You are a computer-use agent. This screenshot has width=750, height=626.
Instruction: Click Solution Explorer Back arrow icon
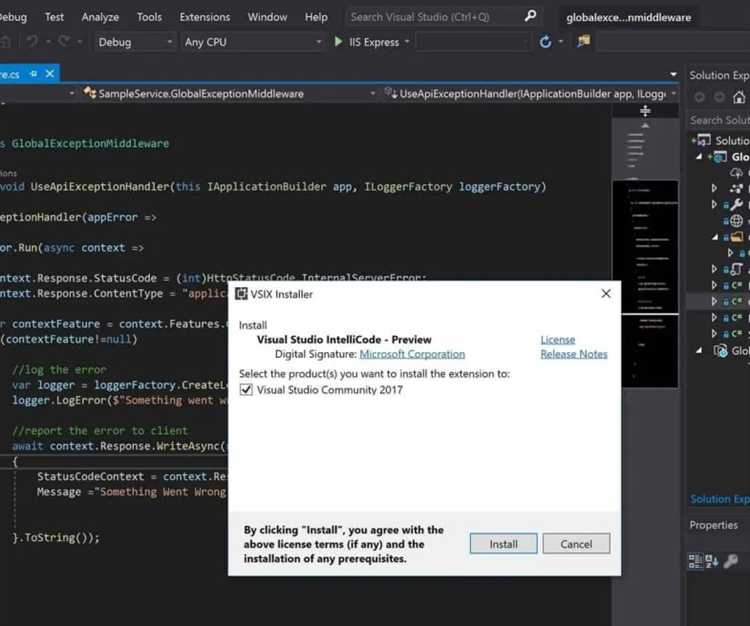tap(699, 98)
